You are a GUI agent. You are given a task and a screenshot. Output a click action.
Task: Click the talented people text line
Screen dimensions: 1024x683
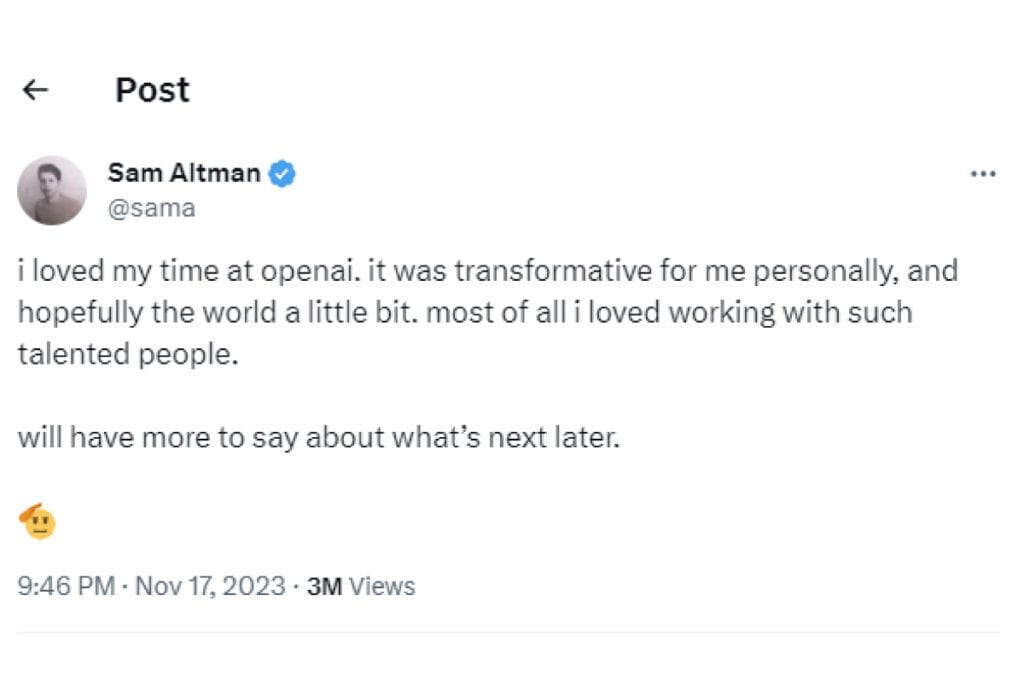tap(128, 355)
